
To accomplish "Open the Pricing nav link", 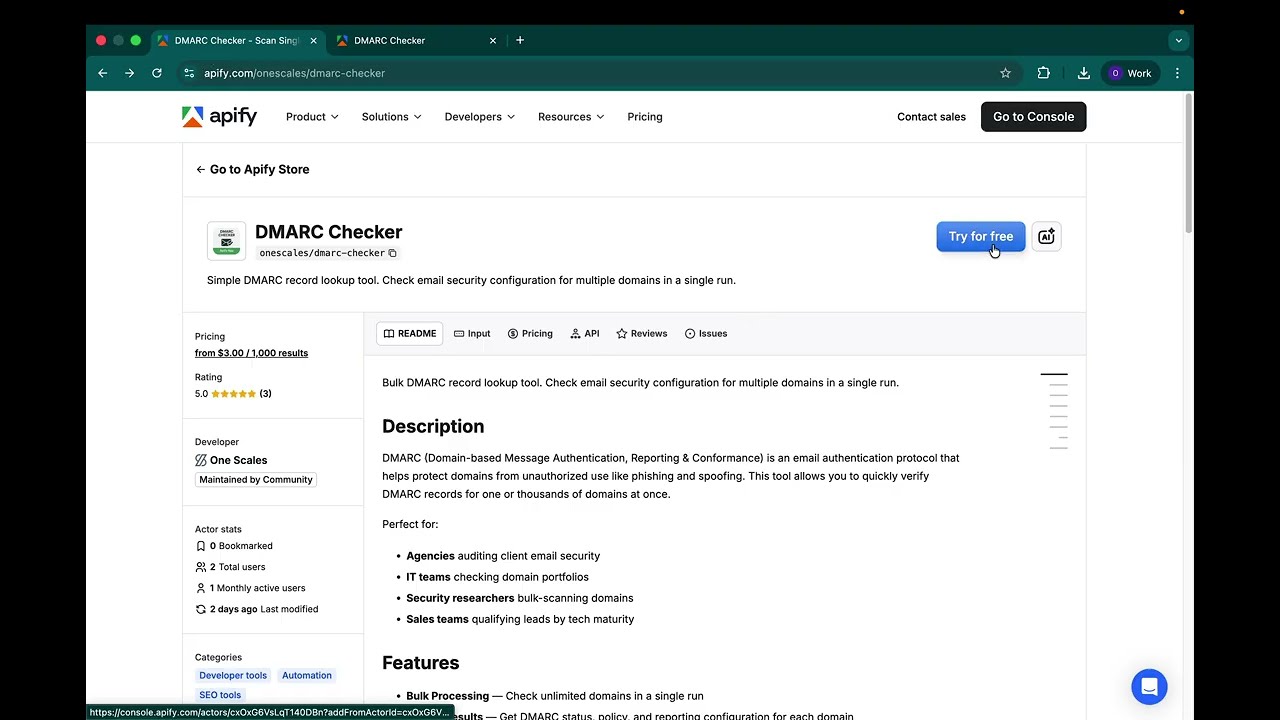I will click(645, 117).
